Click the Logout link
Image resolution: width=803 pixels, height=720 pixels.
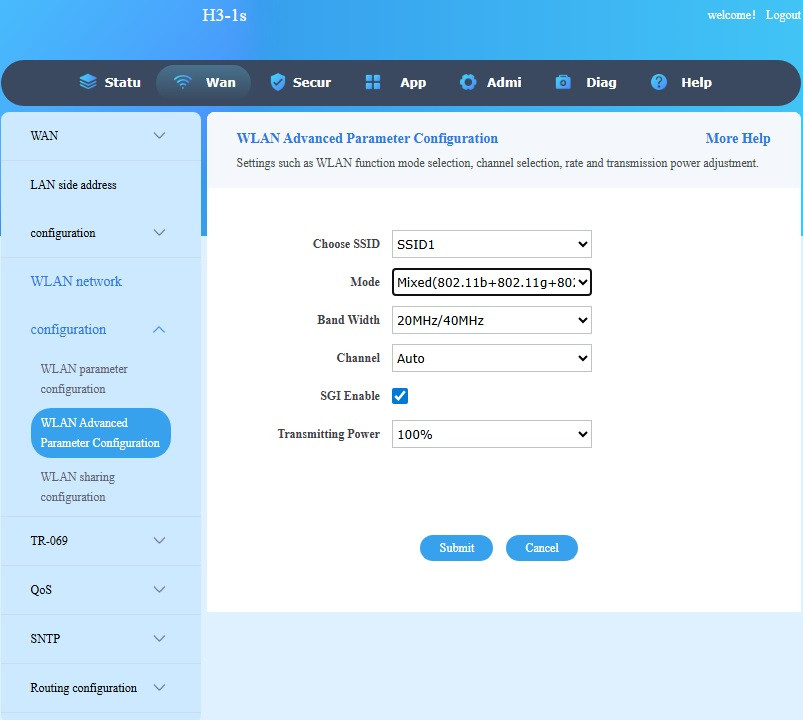click(x=783, y=15)
